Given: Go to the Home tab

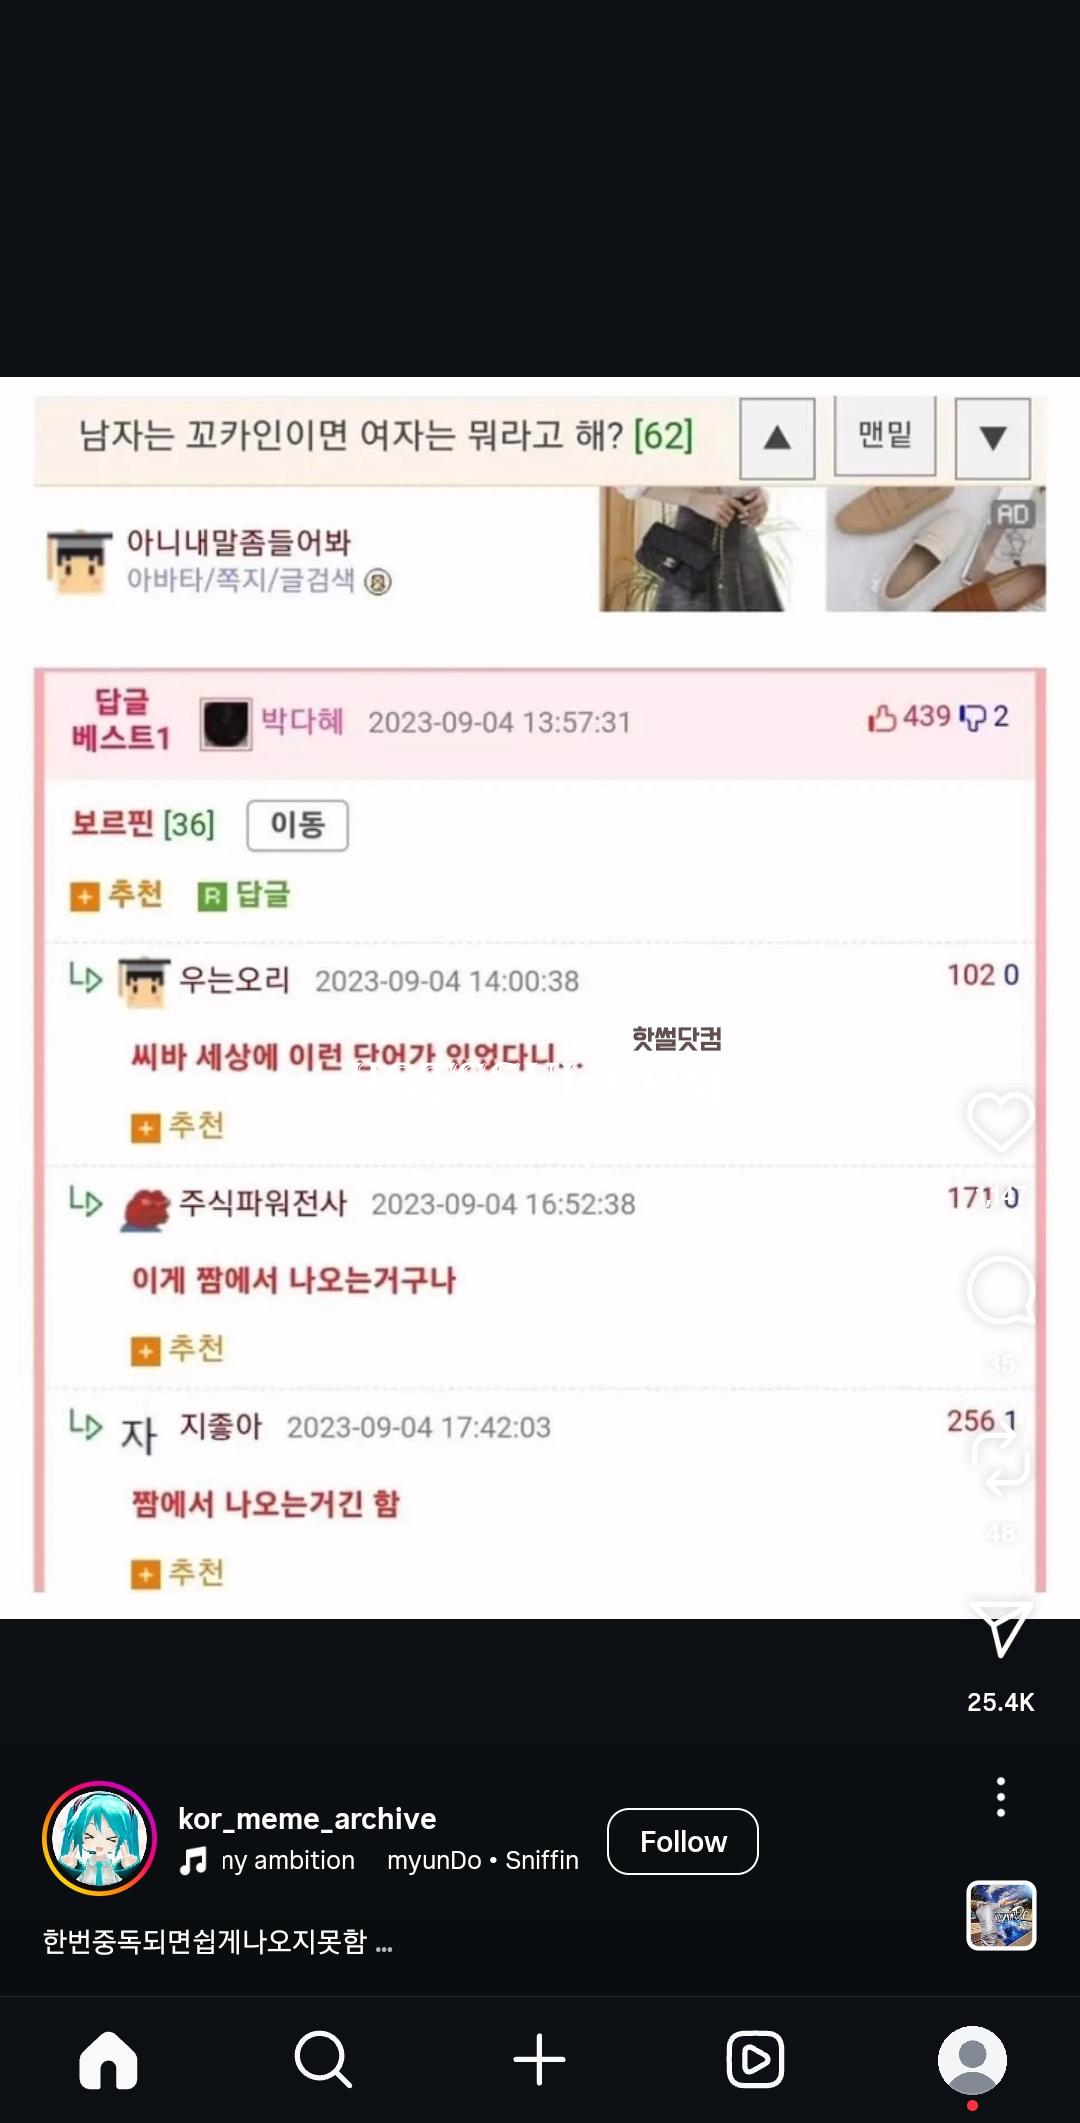Looking at the screenshot, I should (108, 2060).
